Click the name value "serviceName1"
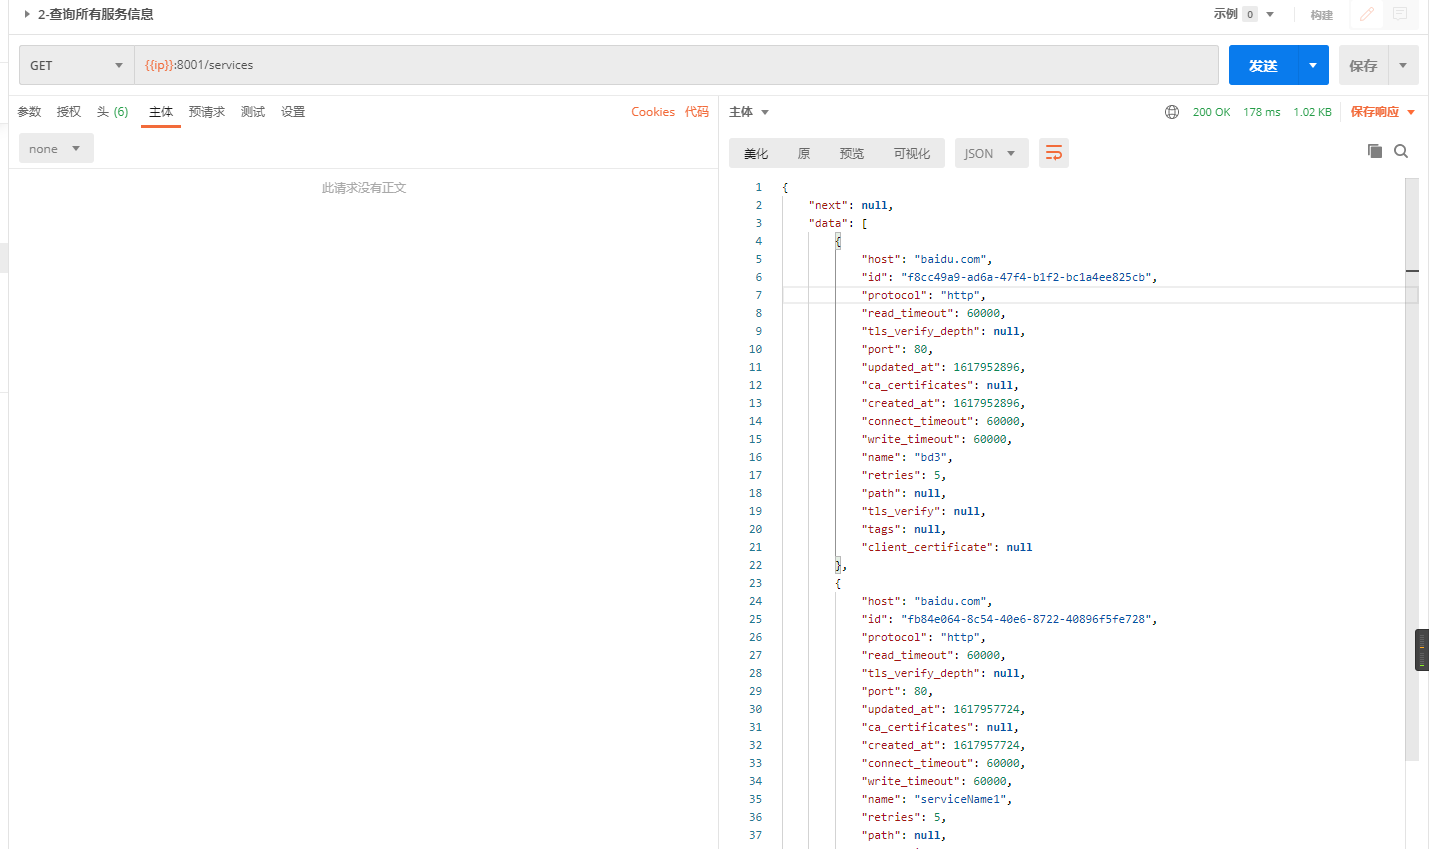This screenshot has width=1429, height=849. (961, 799)
